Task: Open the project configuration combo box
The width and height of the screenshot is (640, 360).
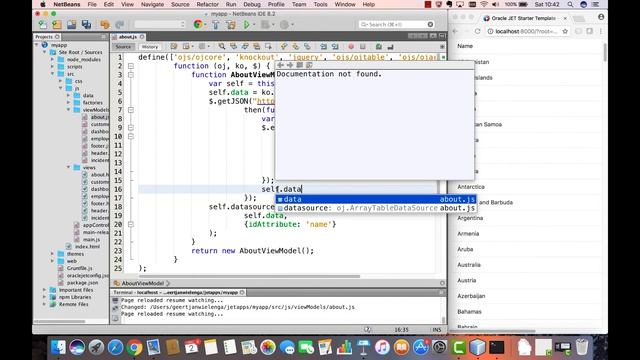Action: pos(160,24)
